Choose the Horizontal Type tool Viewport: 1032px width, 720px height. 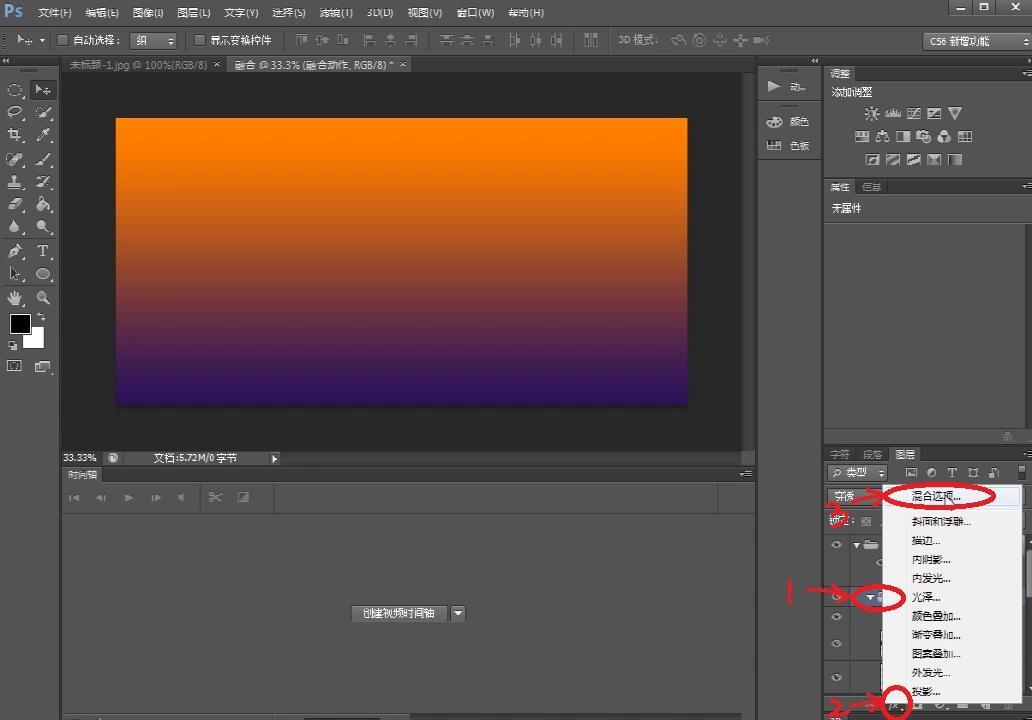click(43, 251)
